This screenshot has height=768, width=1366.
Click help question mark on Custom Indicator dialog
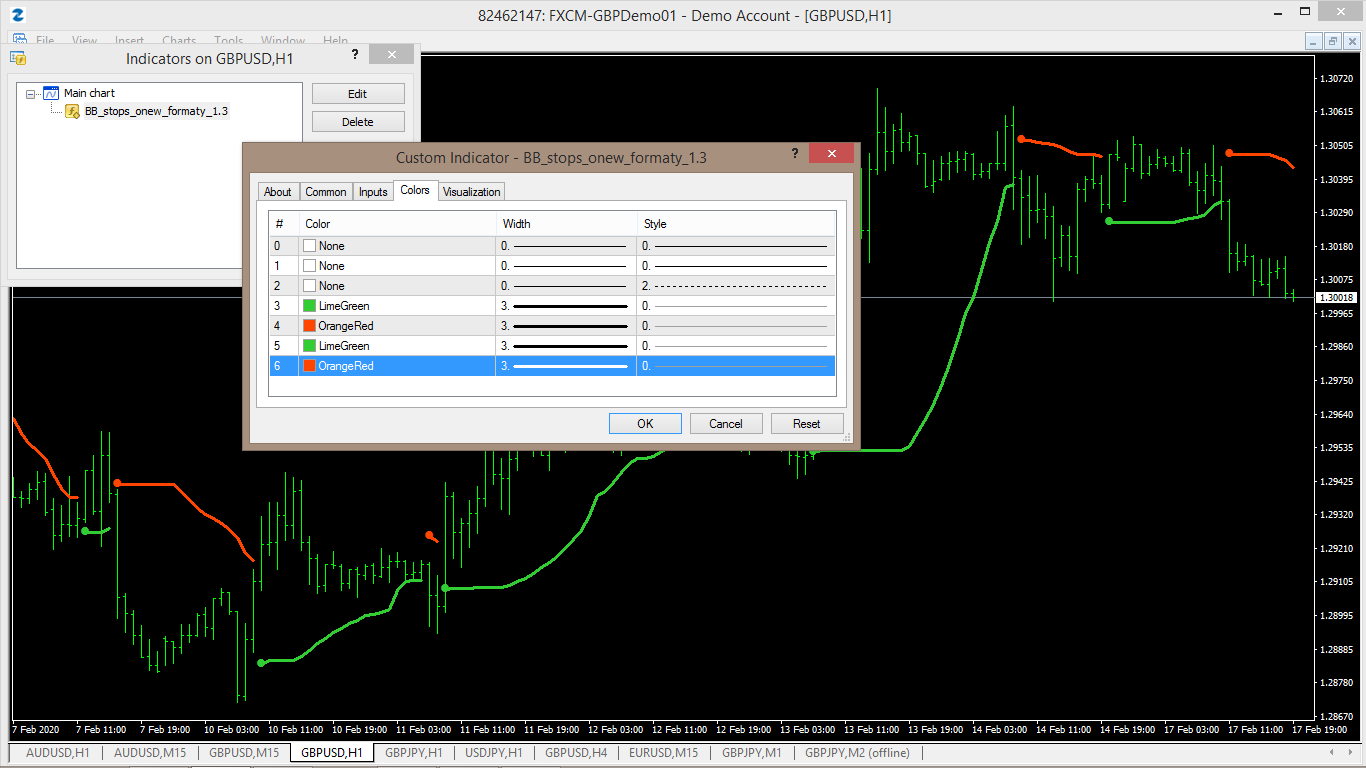pyautogui.click(x=795, y=153)
